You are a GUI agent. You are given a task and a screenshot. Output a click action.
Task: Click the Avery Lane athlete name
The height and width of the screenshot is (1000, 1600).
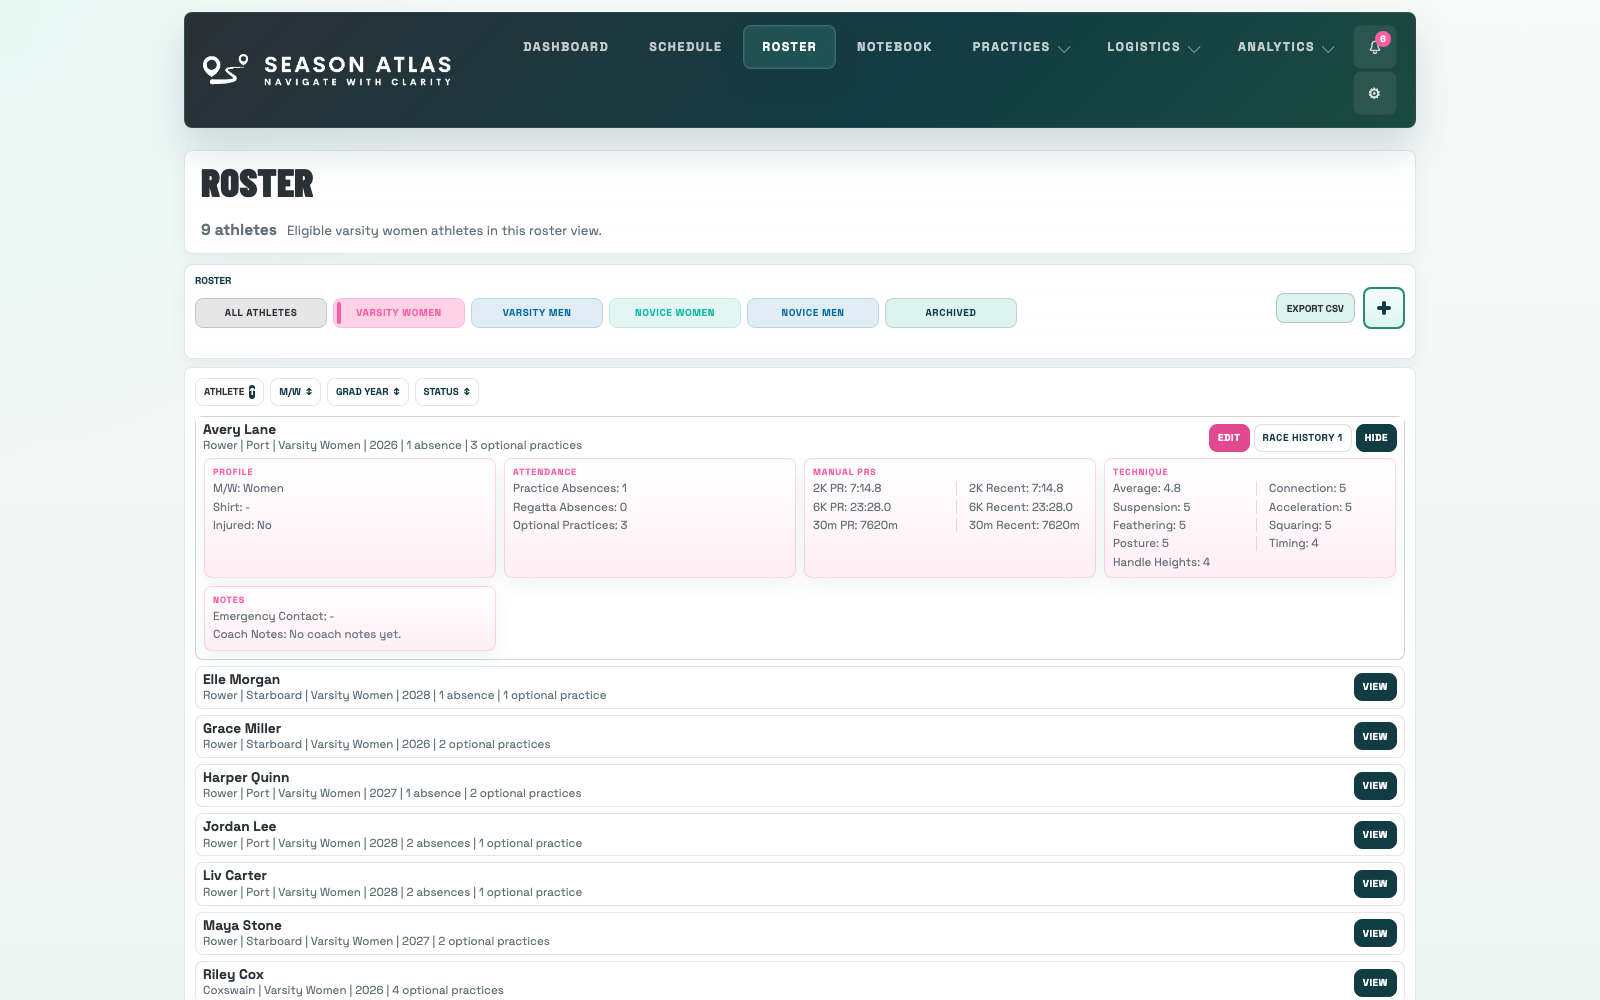pyautogui.click(x=239, y=430)
